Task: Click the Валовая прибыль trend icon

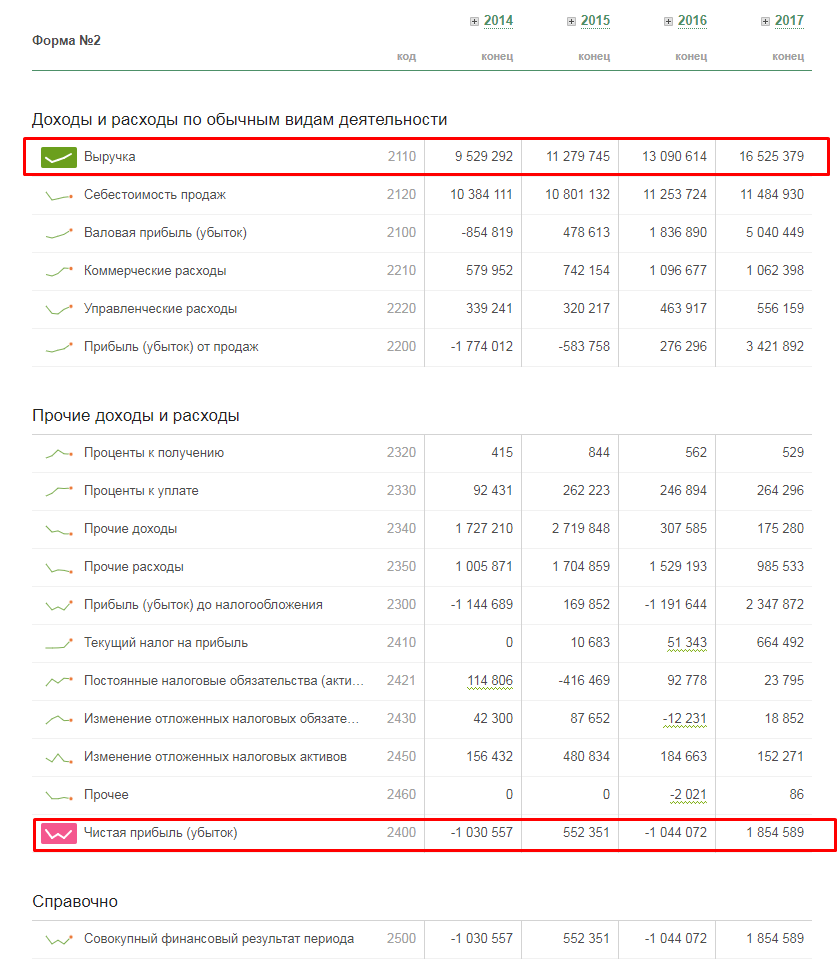Action: pos(59,233)
